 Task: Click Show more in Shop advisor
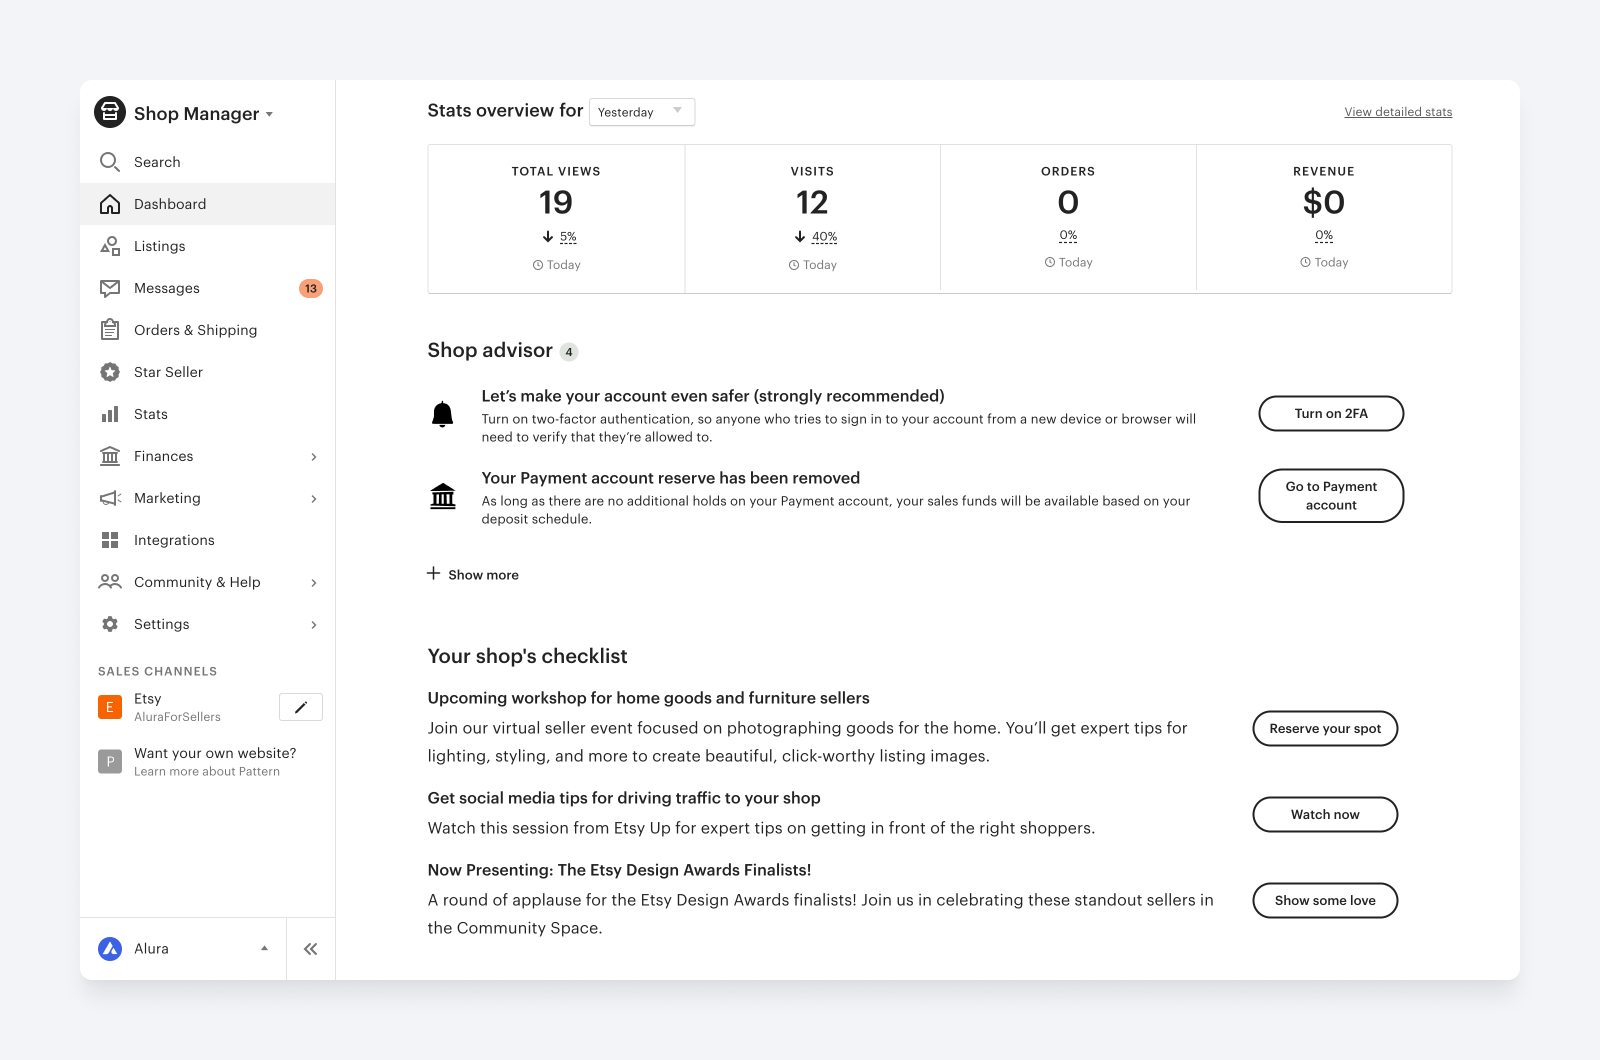click(472, 574)
